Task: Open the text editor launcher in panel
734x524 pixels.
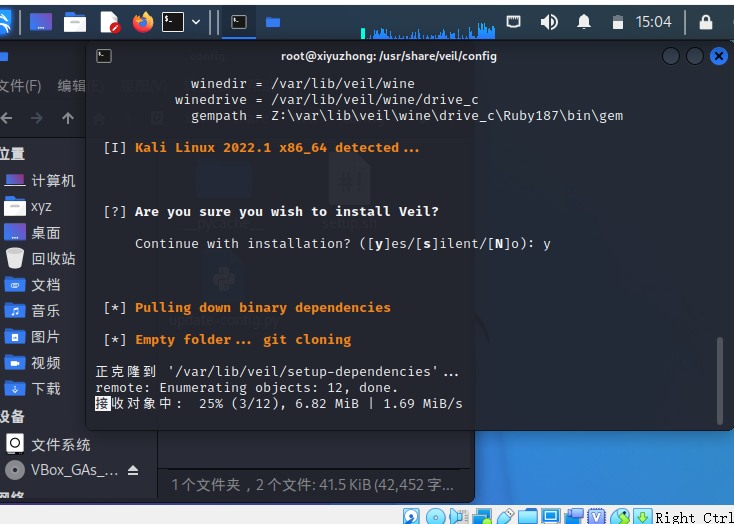Action: (110, 22)
